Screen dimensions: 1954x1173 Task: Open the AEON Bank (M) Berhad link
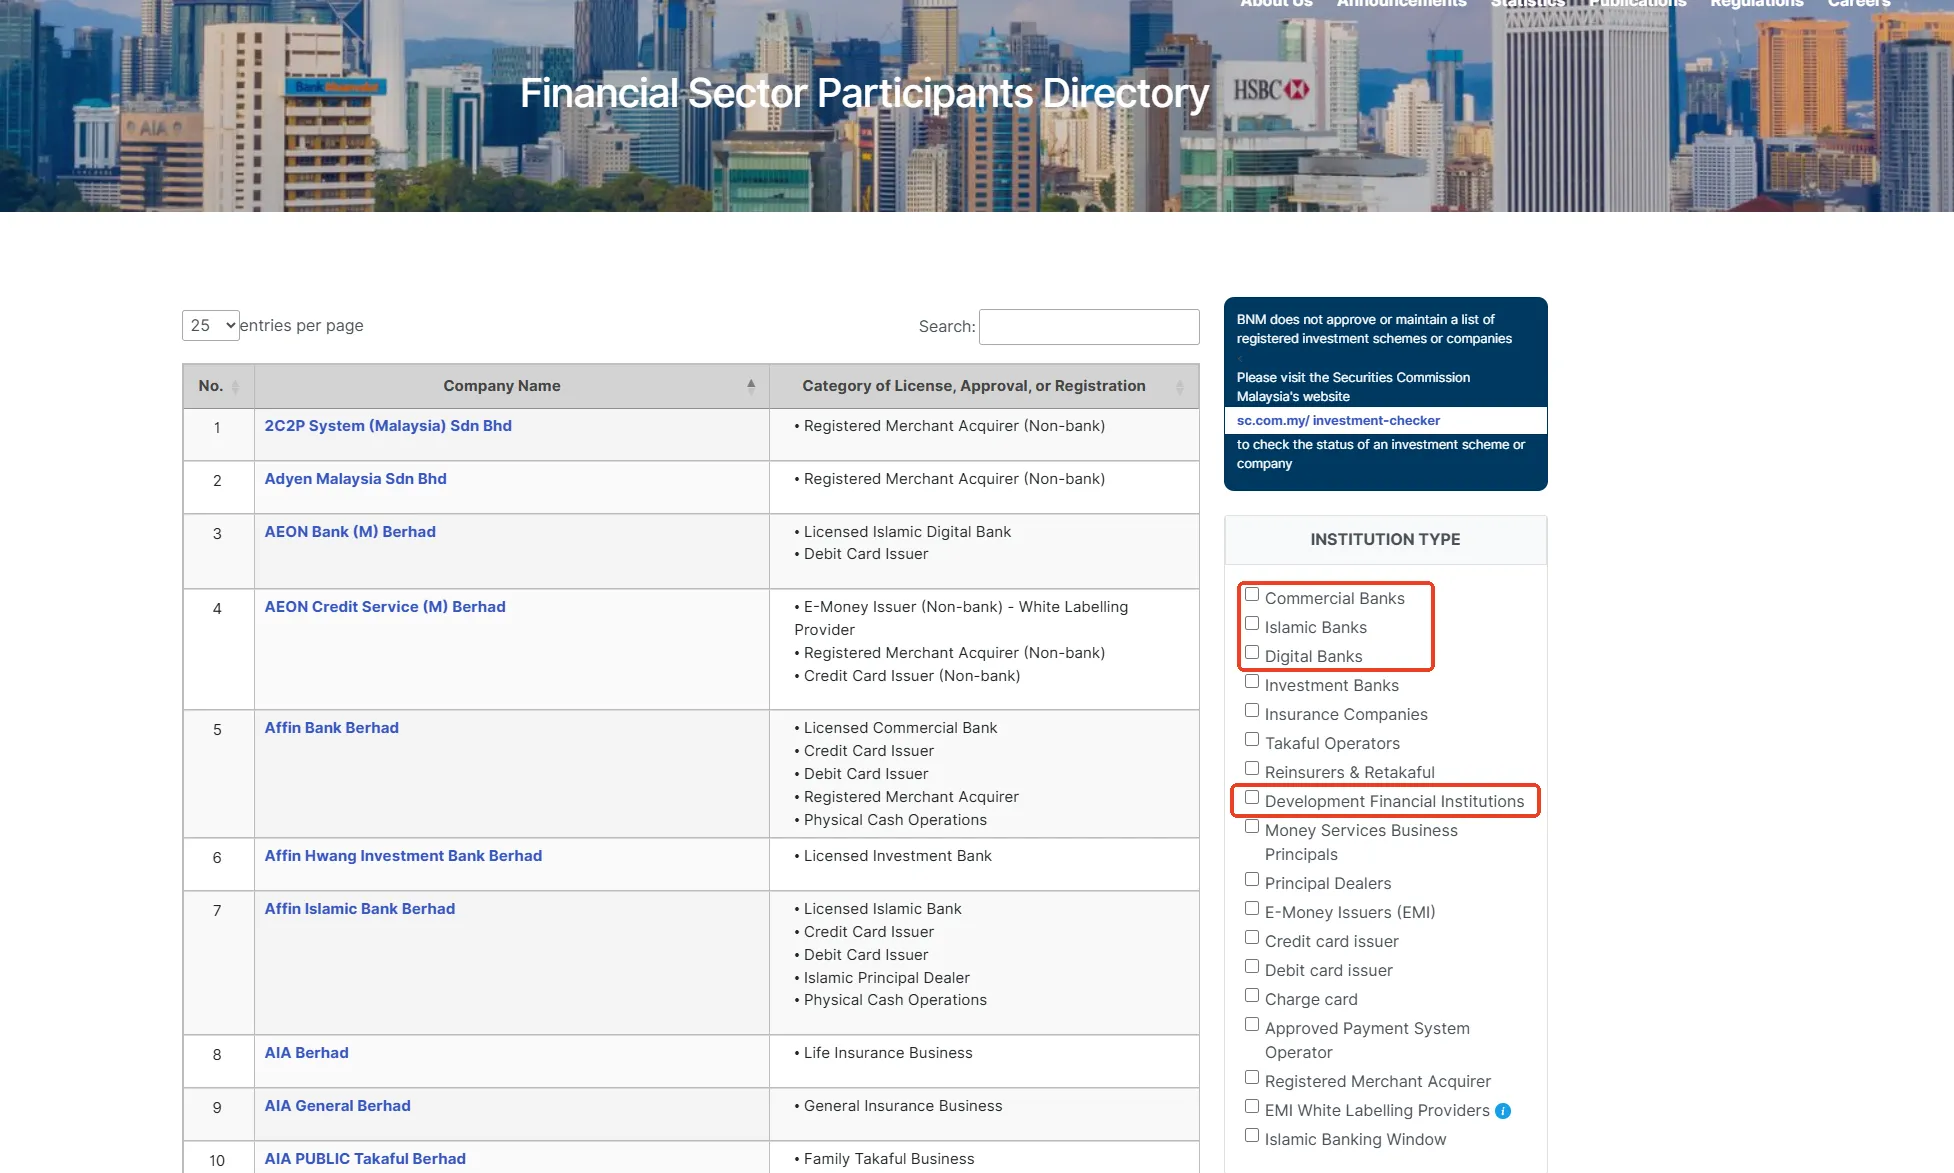click(x=350, y=532)
